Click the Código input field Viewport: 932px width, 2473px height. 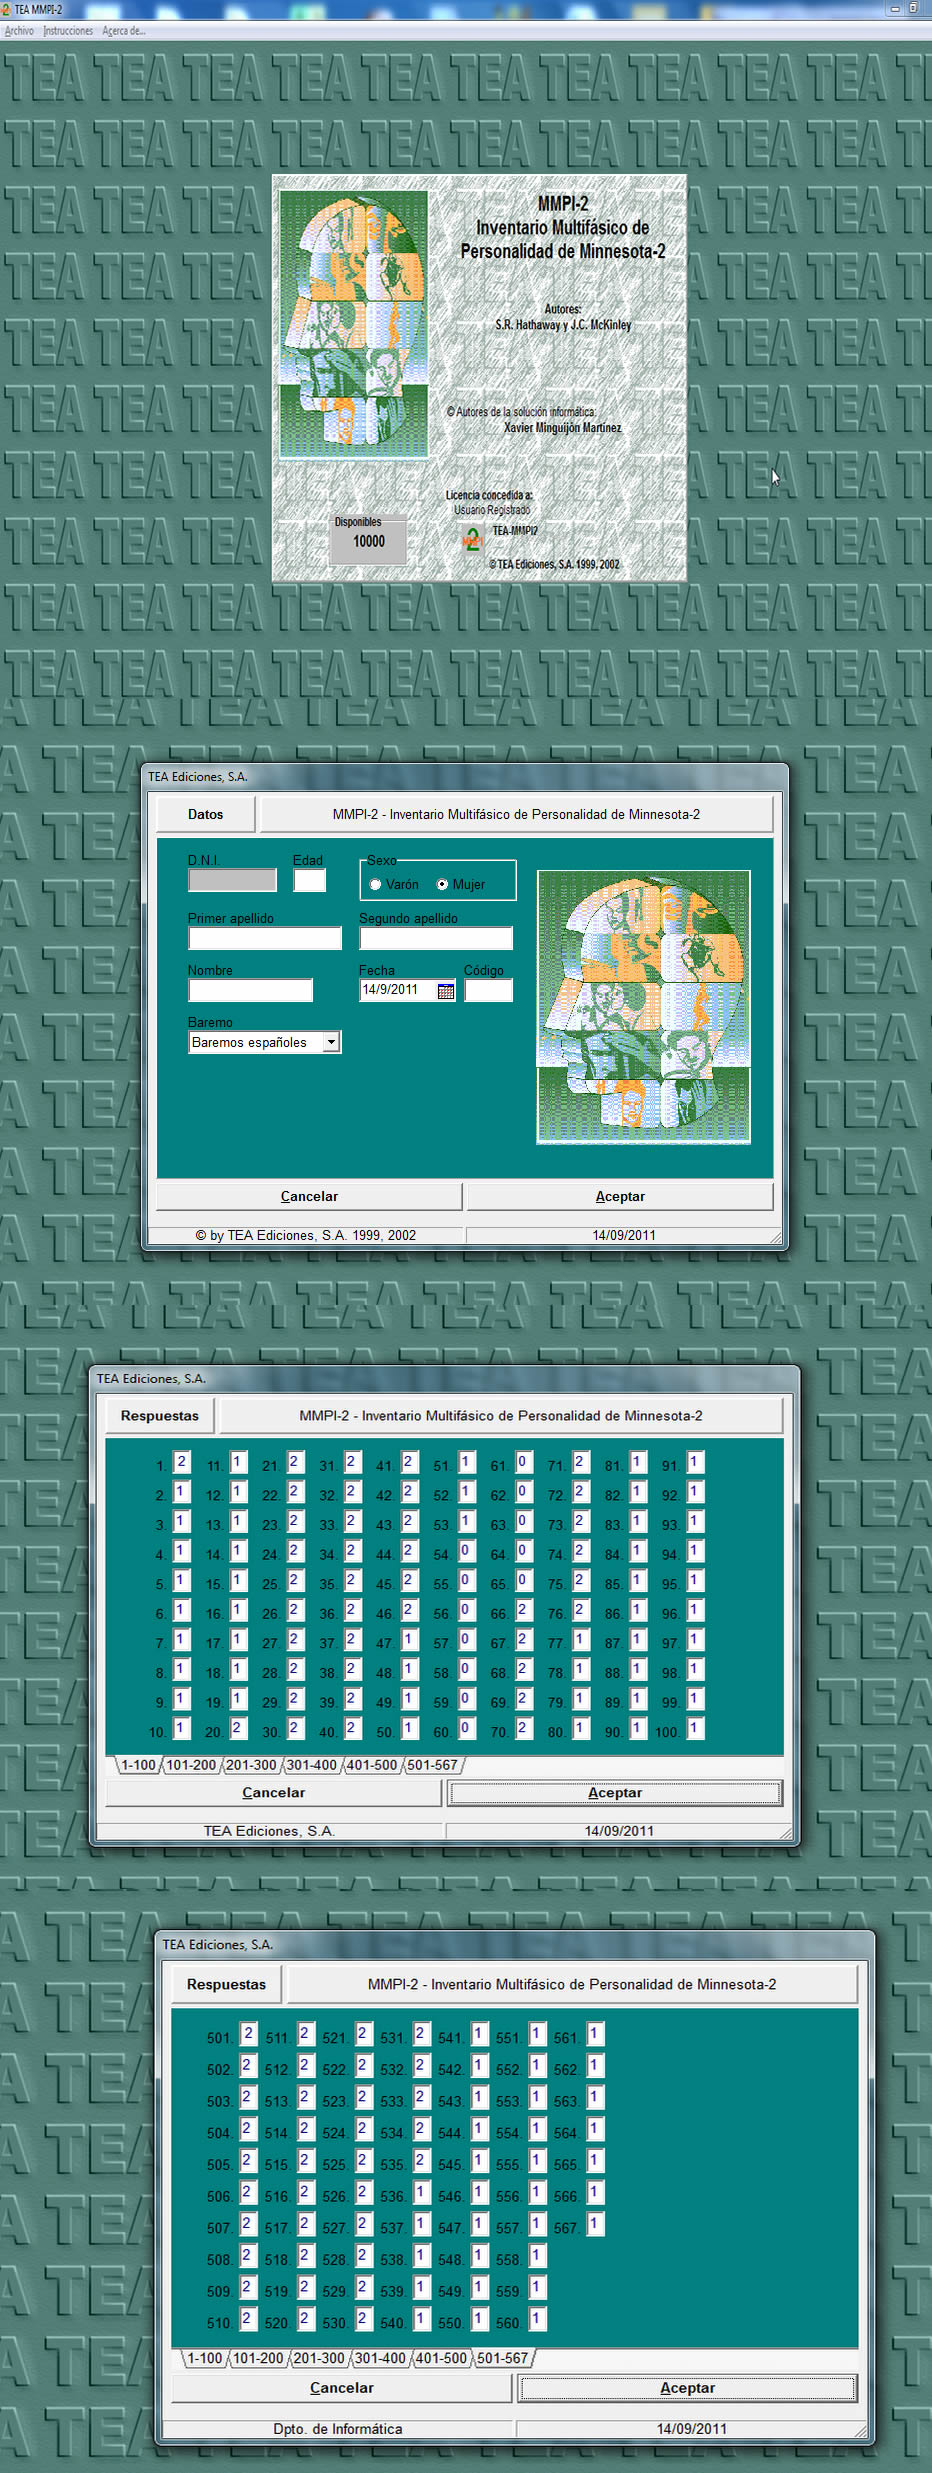click(x=488, y=990)
